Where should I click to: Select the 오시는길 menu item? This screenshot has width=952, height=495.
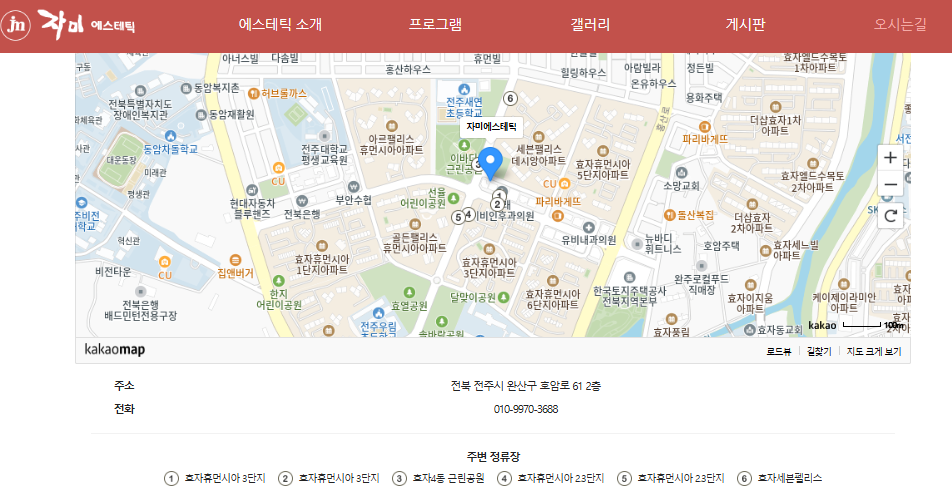pos(900,24)
